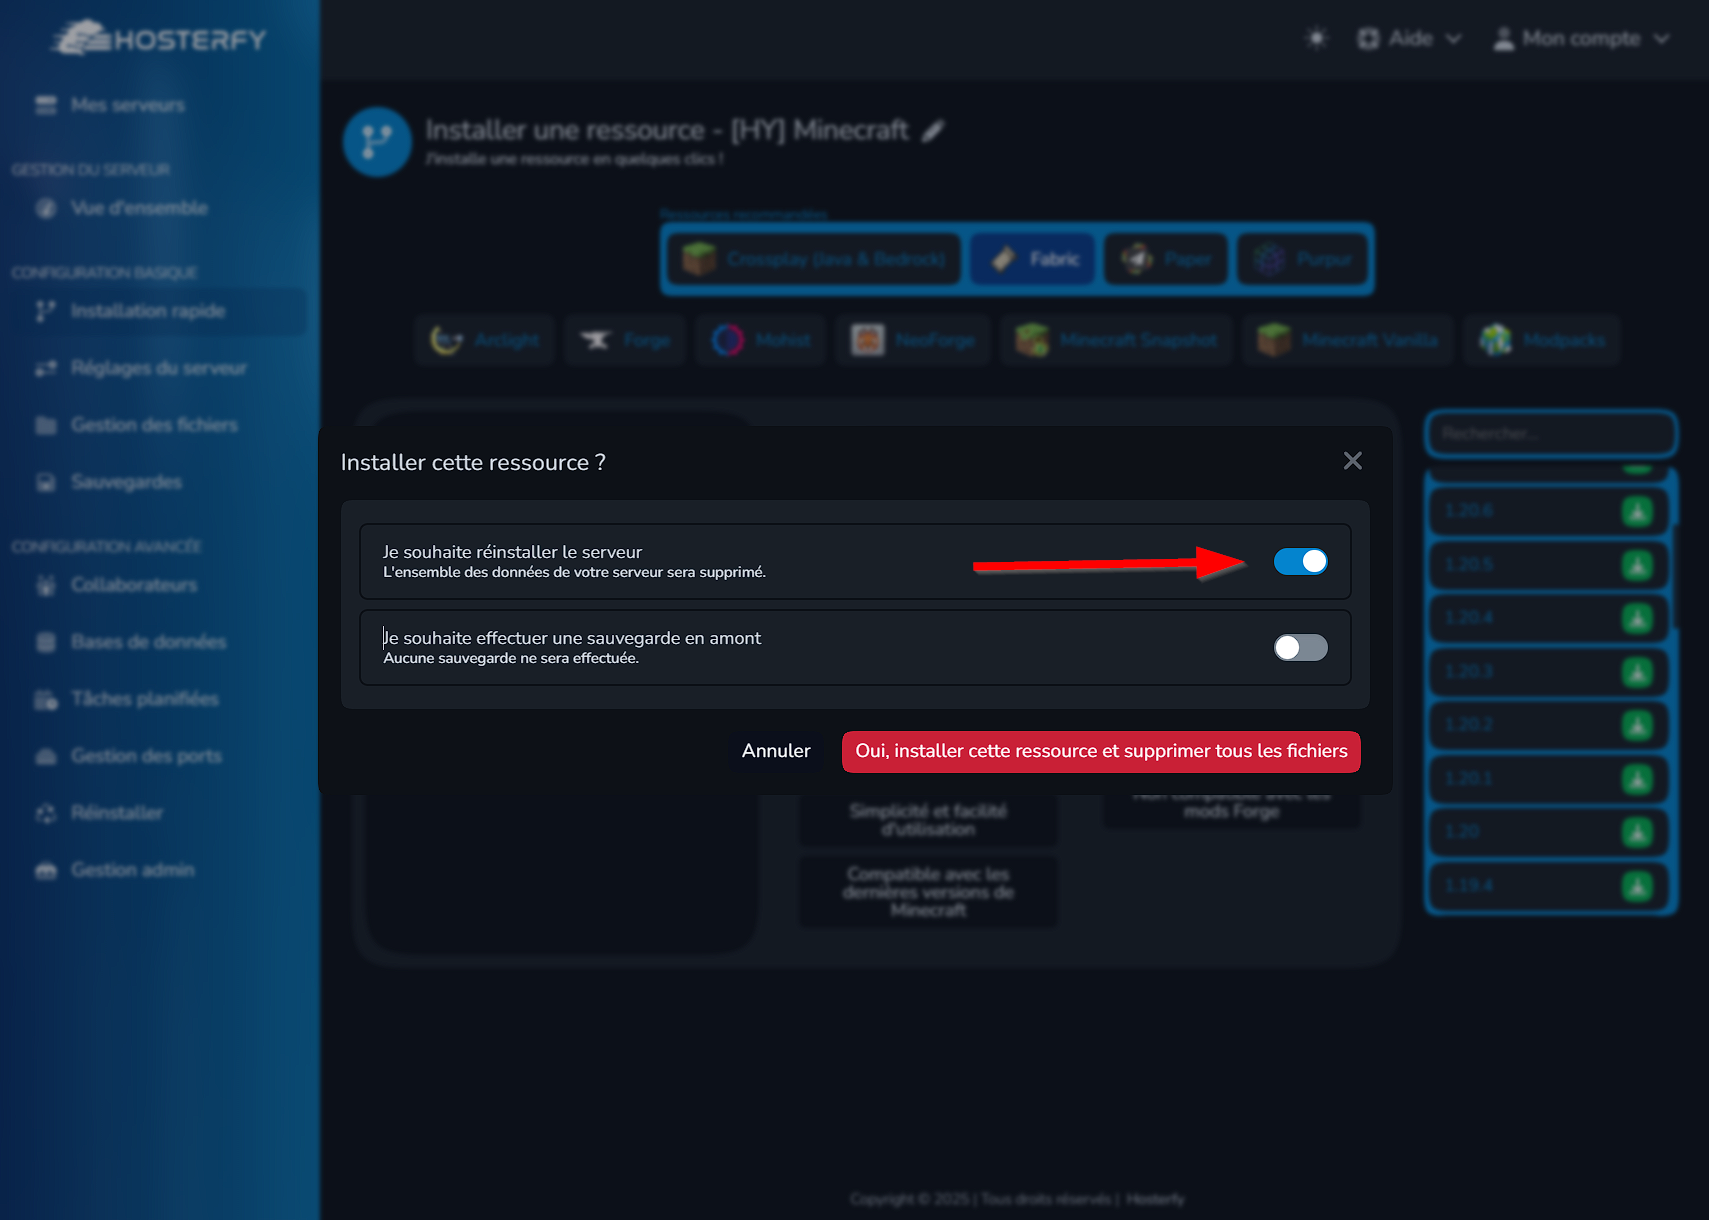
Task: Select the Minecraft Snapshot resource
Action: click(x=1116, y=340)
